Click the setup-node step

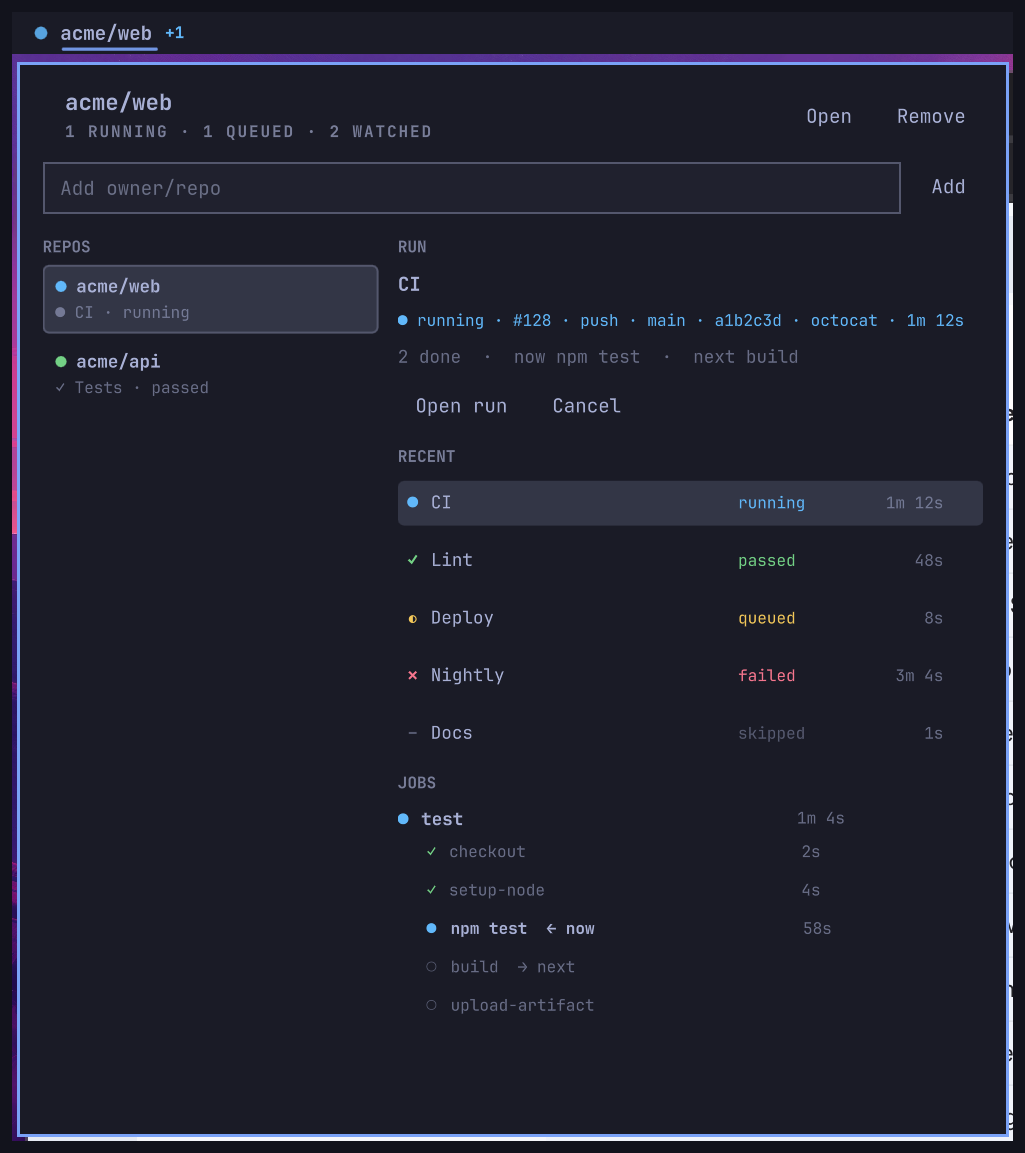(496, 890)
